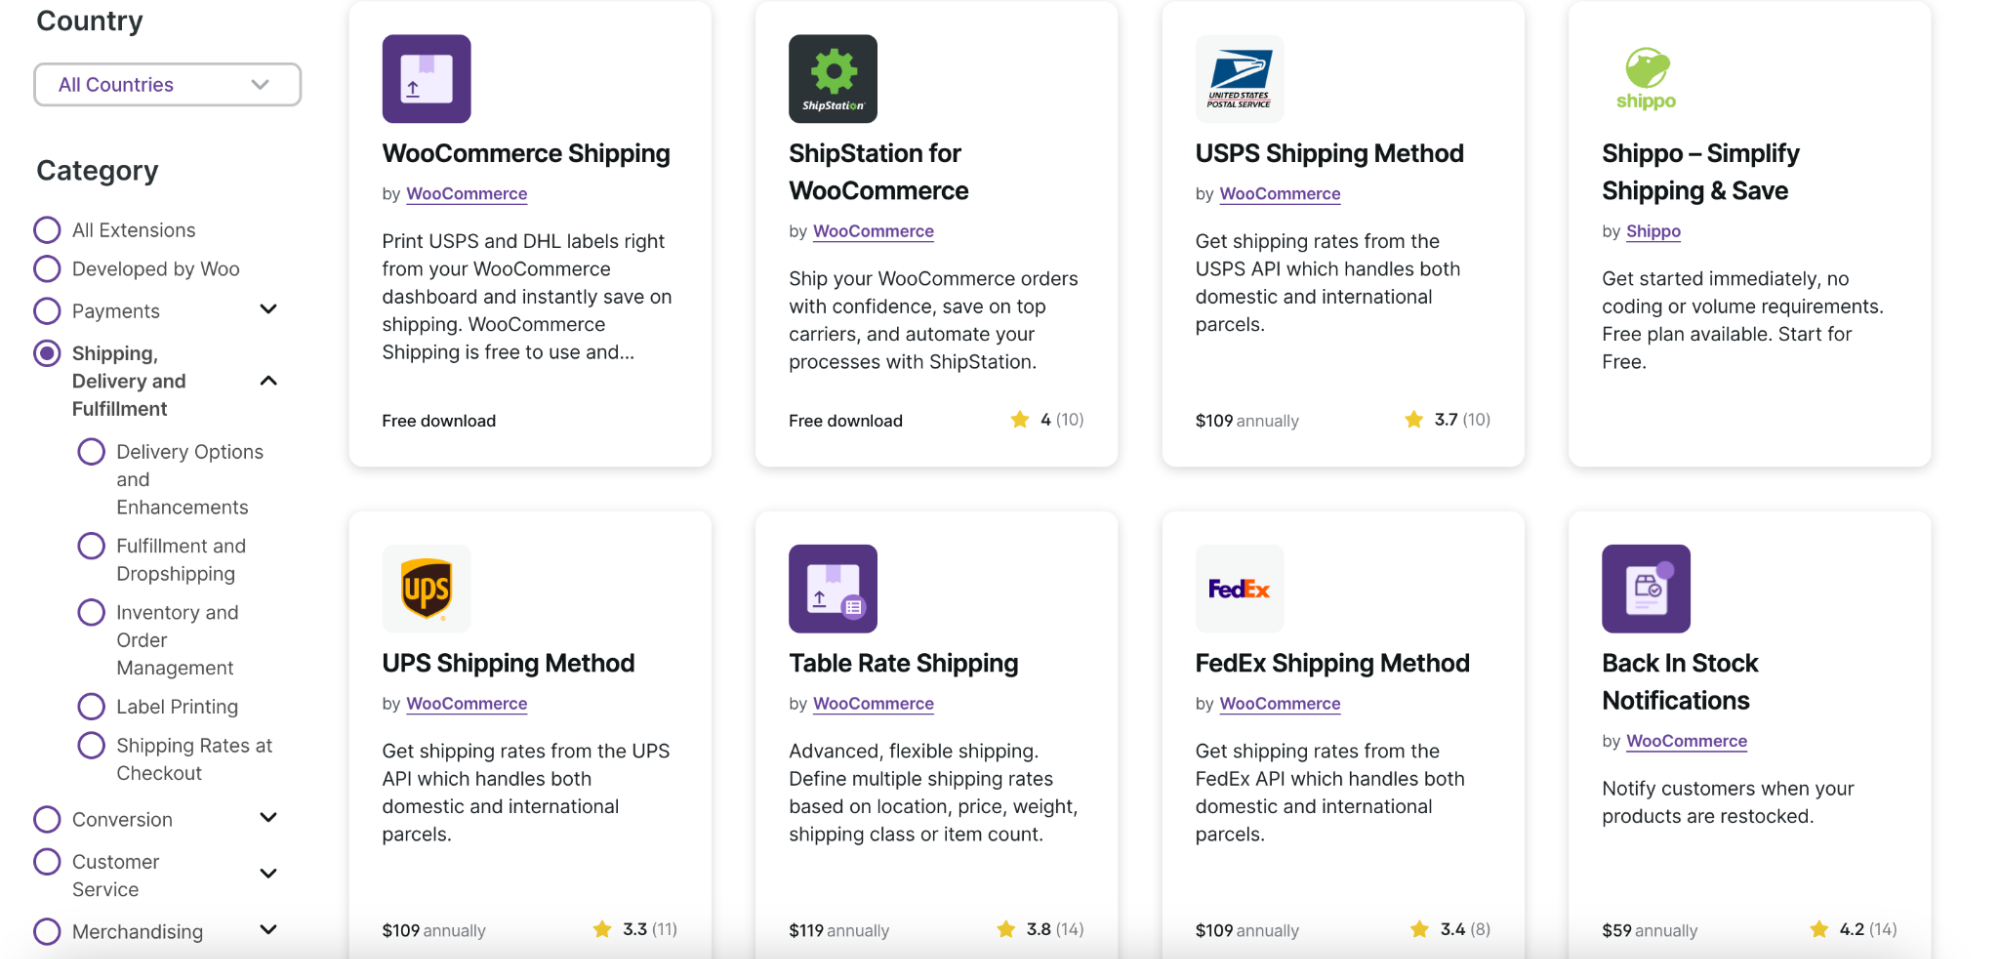The height and width of the screenshot is (959, 1999).
Task: Collapse the Shipping, Delivery and Fulfillment category
Action: tap(267, 380)
